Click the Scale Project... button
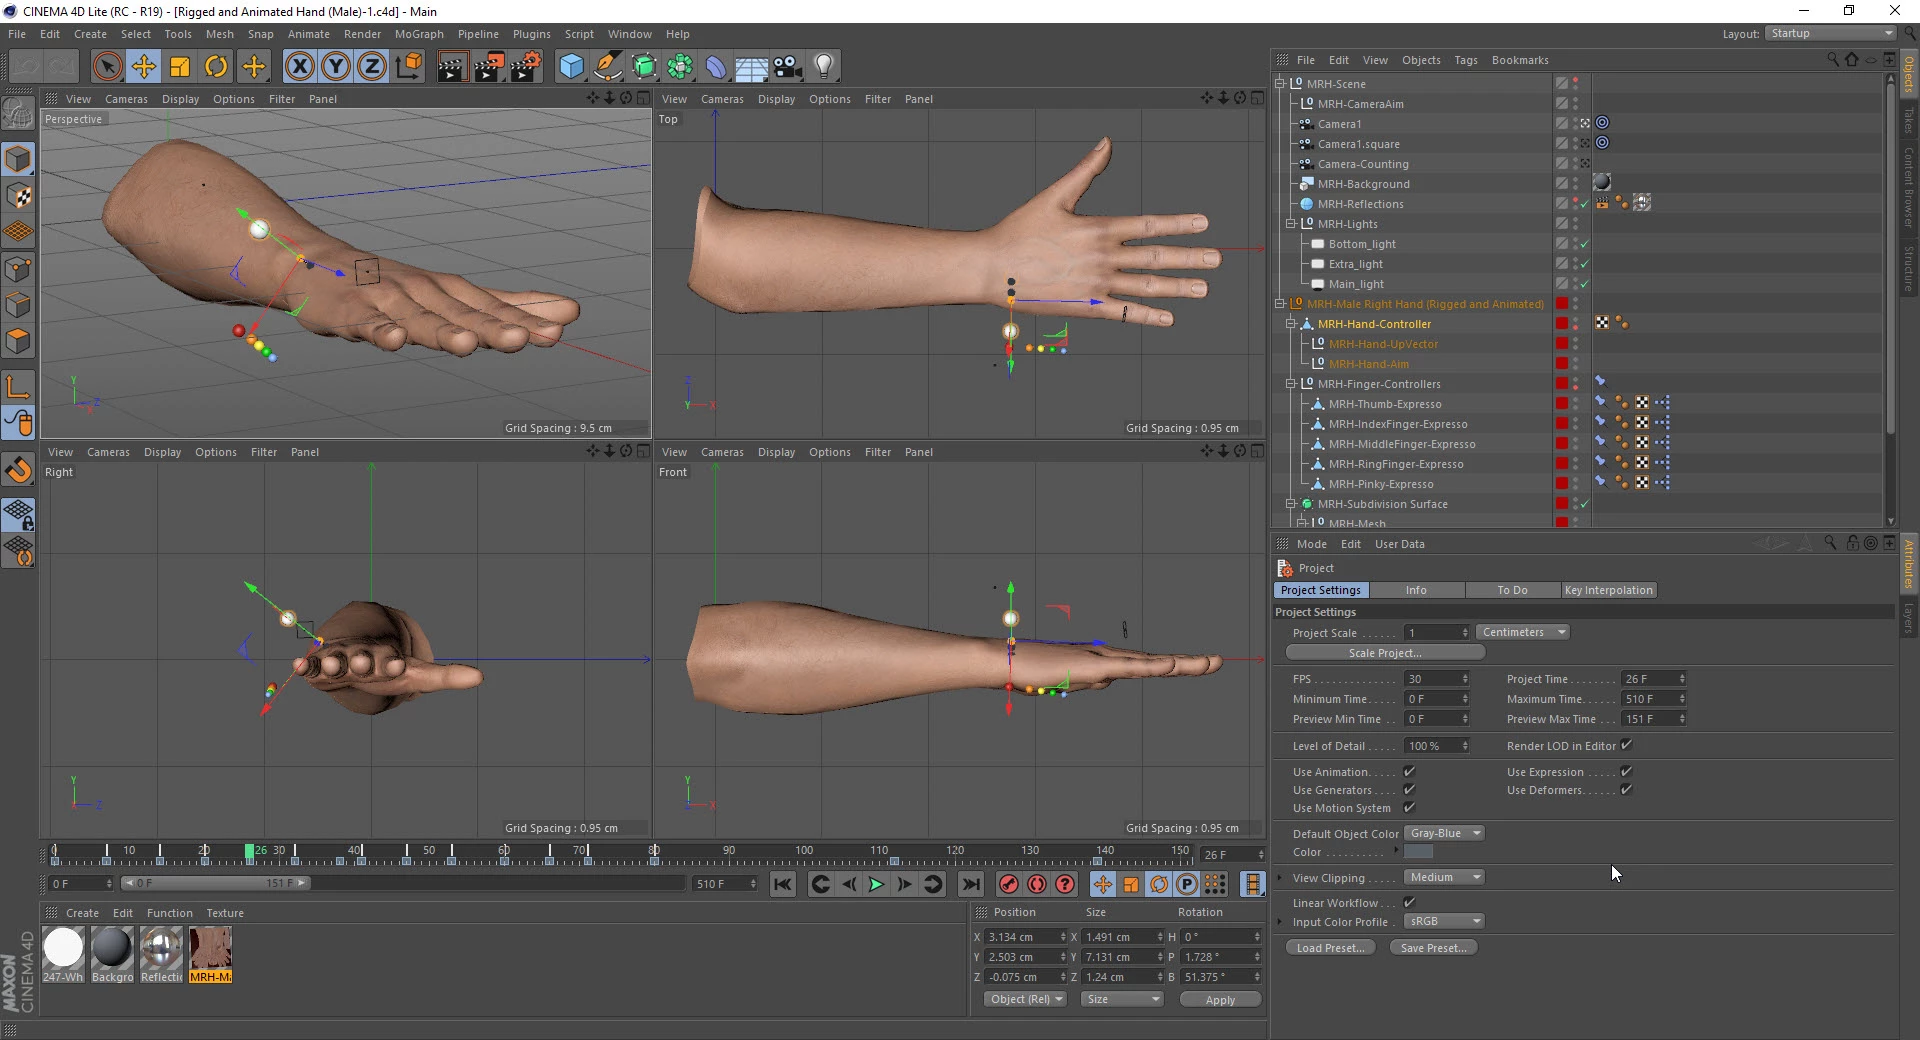The image size is (1920, 1040). [1385, 653]
